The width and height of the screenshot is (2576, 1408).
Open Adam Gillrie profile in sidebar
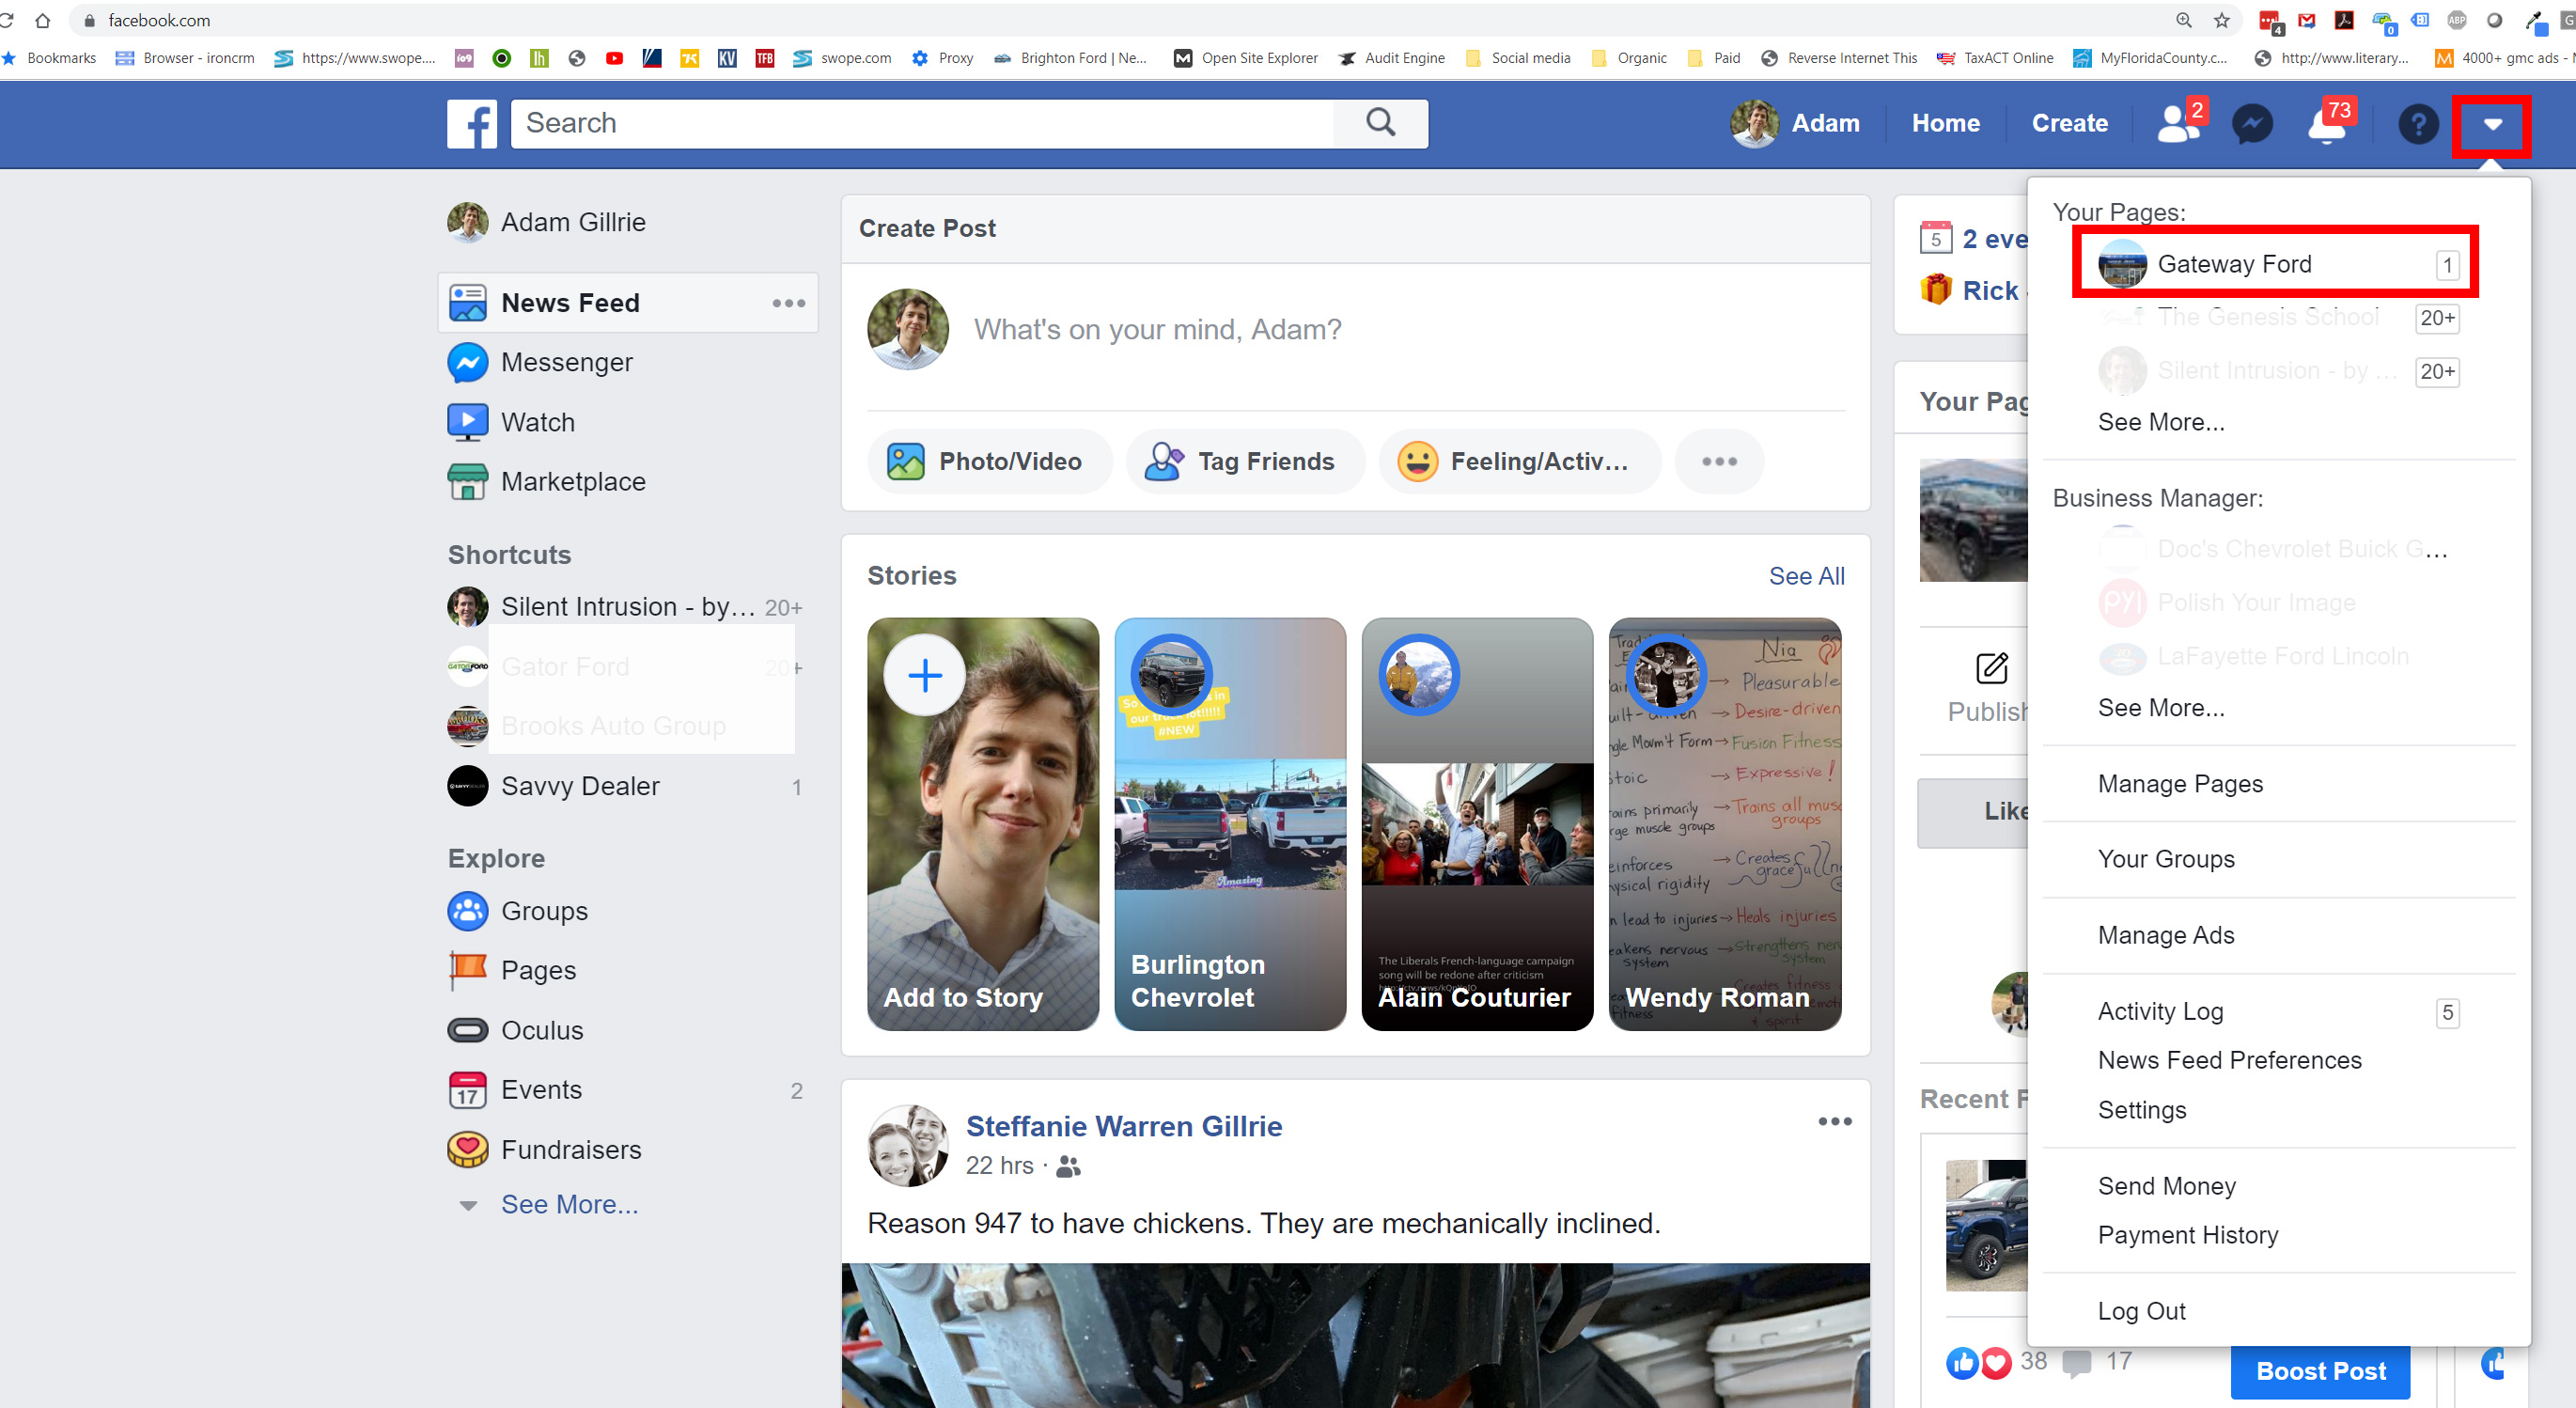pyautogui.click(x=547, y=222)
